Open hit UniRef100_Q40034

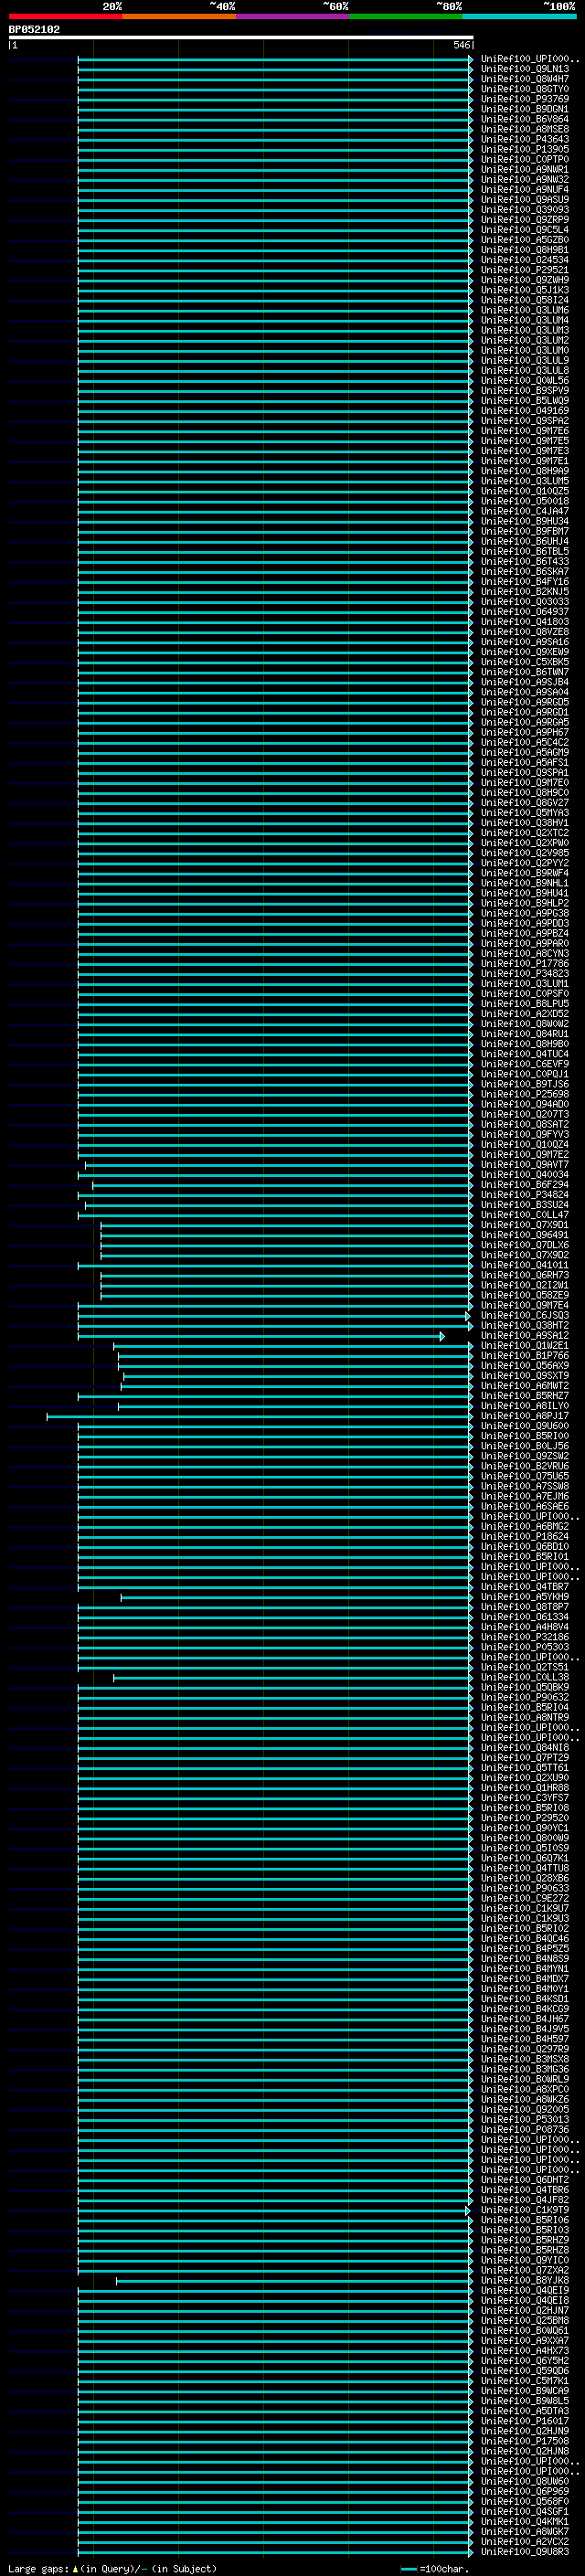click(525, 1175)
